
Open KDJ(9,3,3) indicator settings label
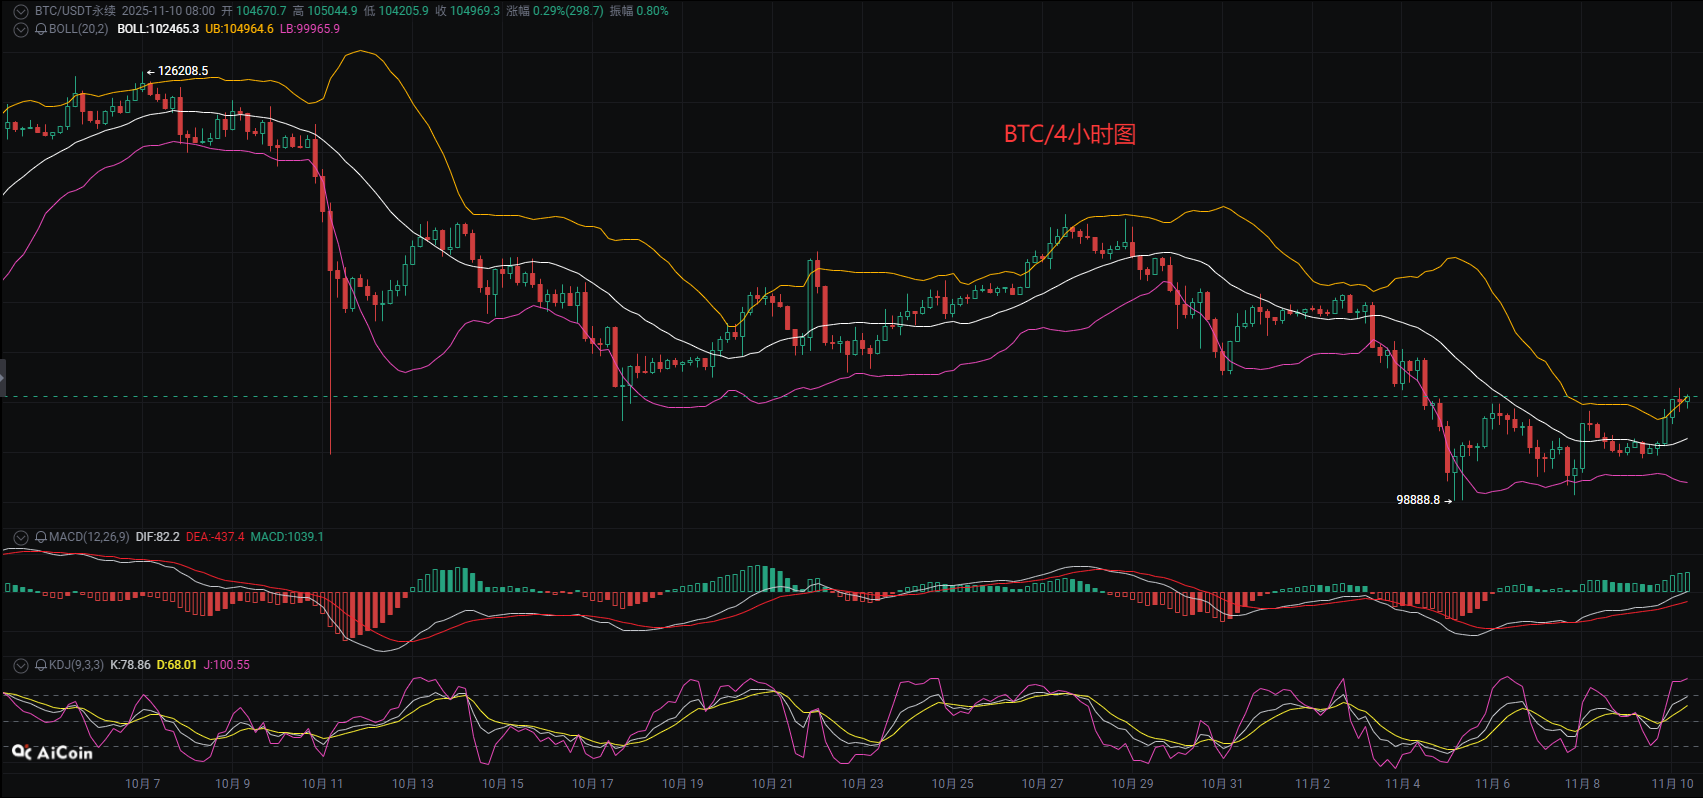pos(76,665)
